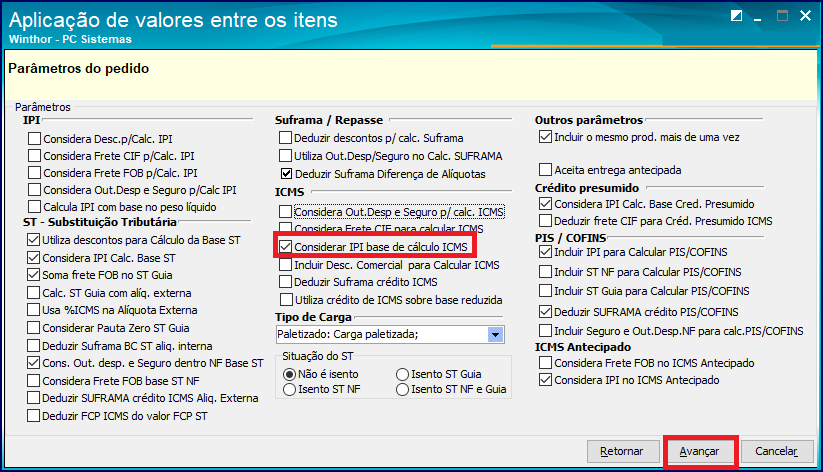
Task: Click the Suframa / Repasse section label
Action: pyautogui.click(x=329, y=120)
